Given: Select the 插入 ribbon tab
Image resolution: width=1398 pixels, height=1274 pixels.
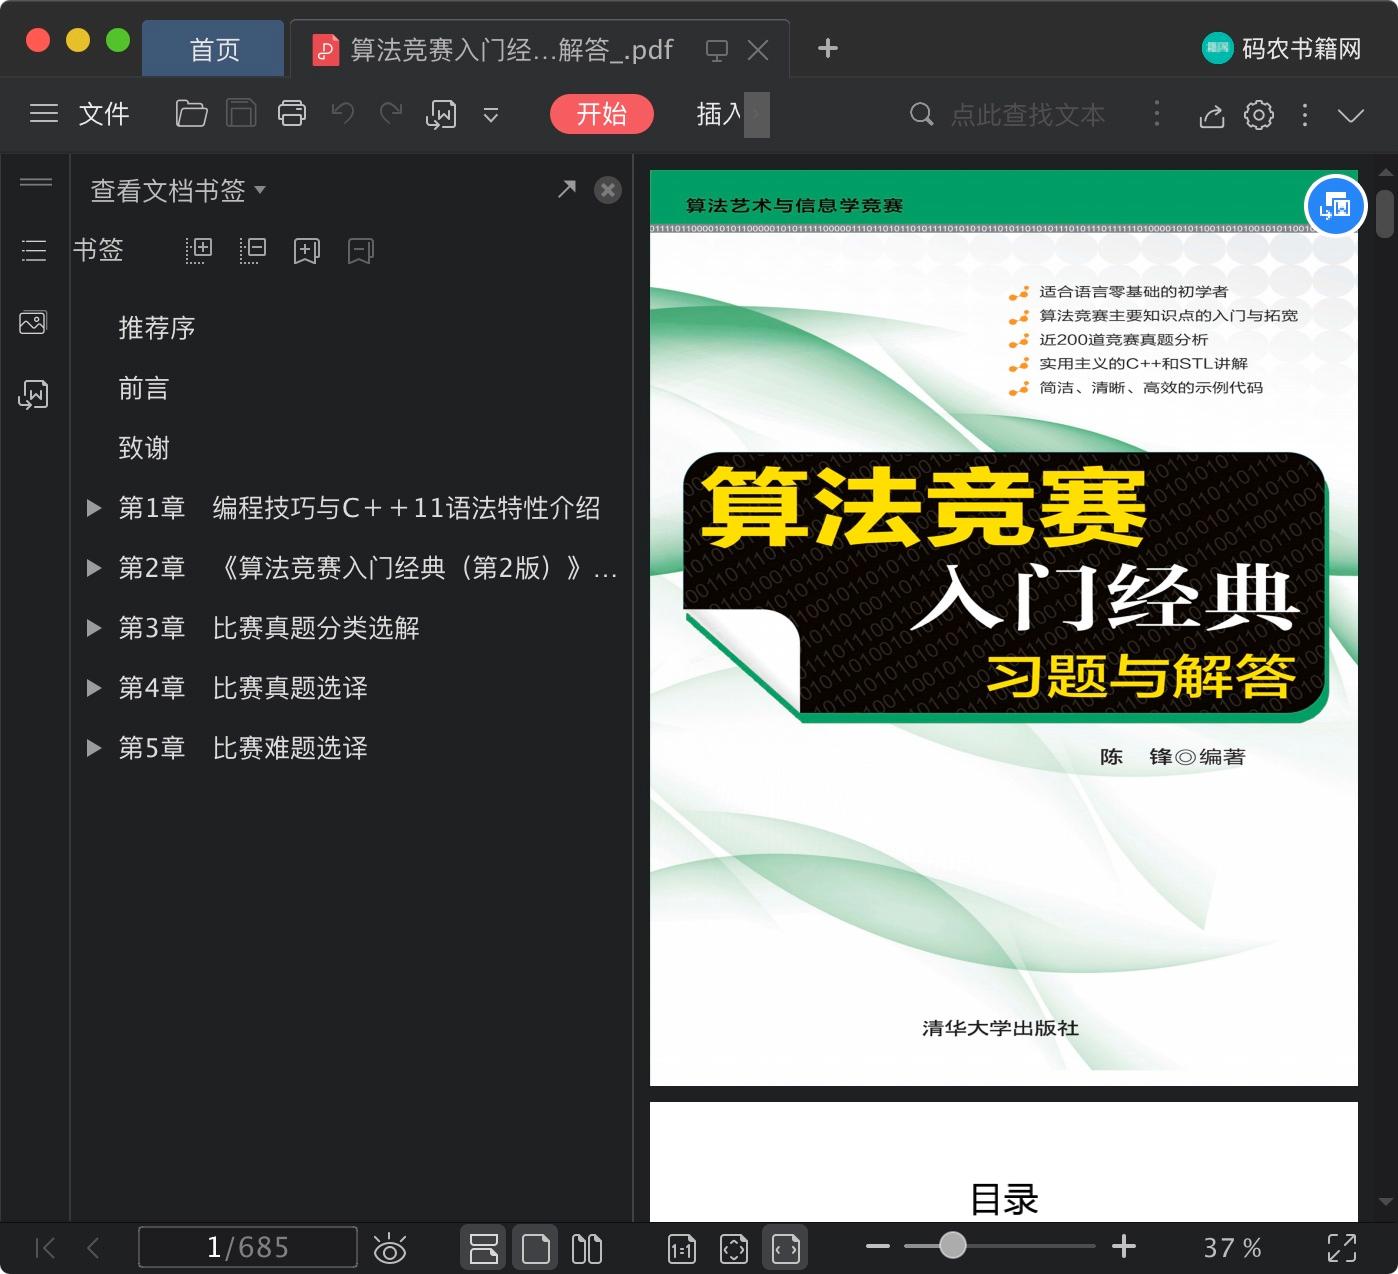Looking at the screenshot, I should pyautogui.click(x=720, y=114).
